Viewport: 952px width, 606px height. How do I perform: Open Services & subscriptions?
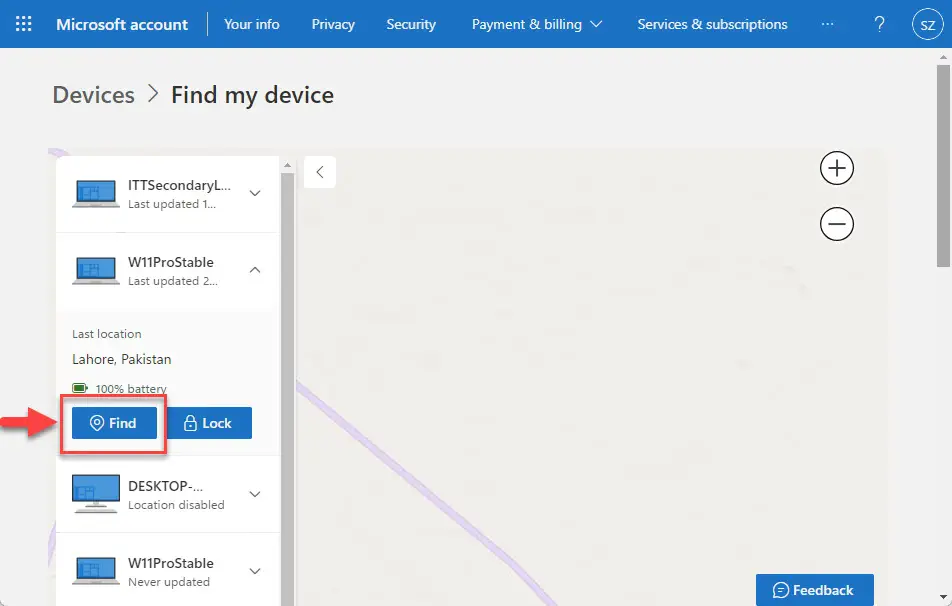pos(712,24)
